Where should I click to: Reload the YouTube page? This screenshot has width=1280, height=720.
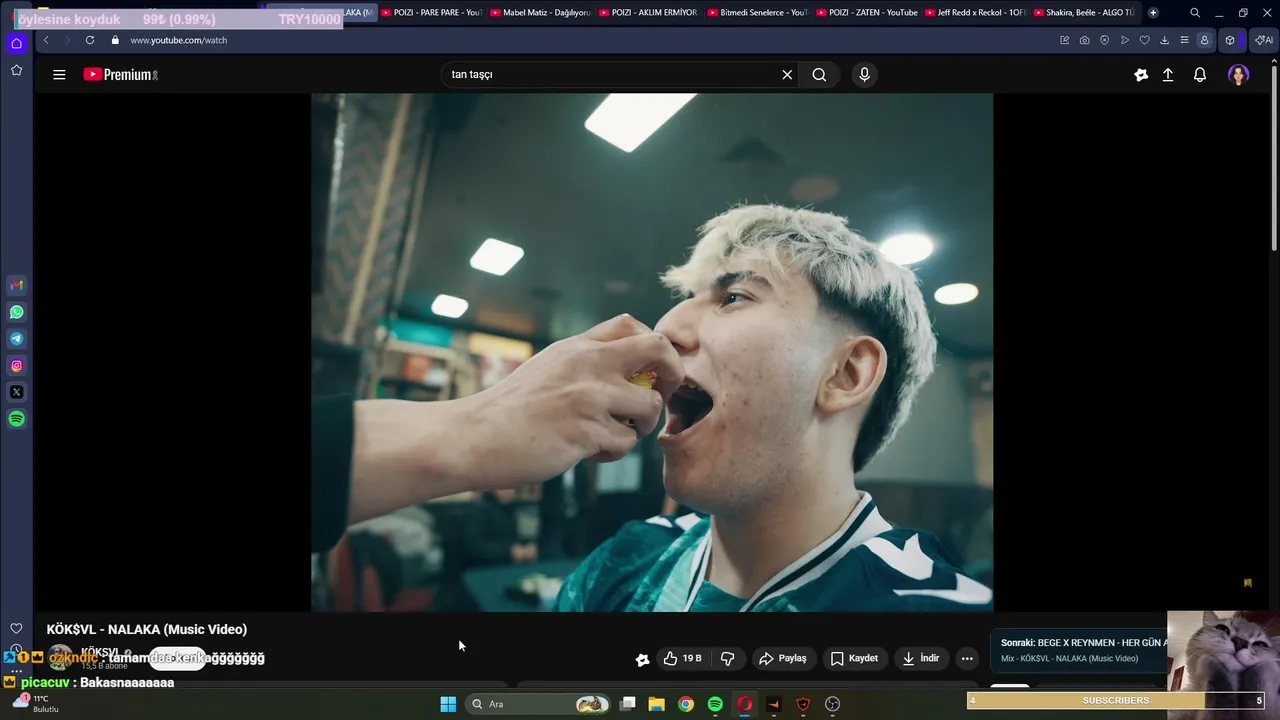pos(90,40)
